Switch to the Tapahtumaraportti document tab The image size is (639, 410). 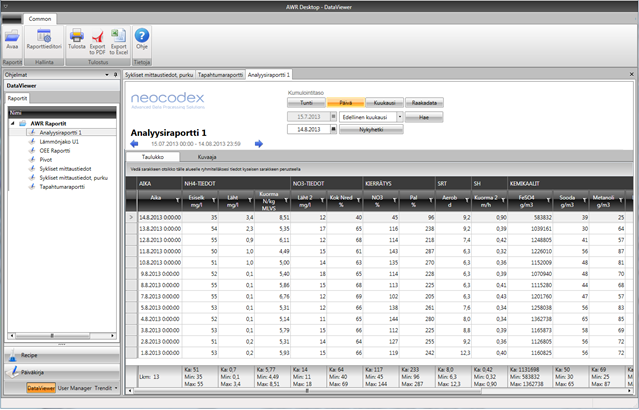pos(220,75)
